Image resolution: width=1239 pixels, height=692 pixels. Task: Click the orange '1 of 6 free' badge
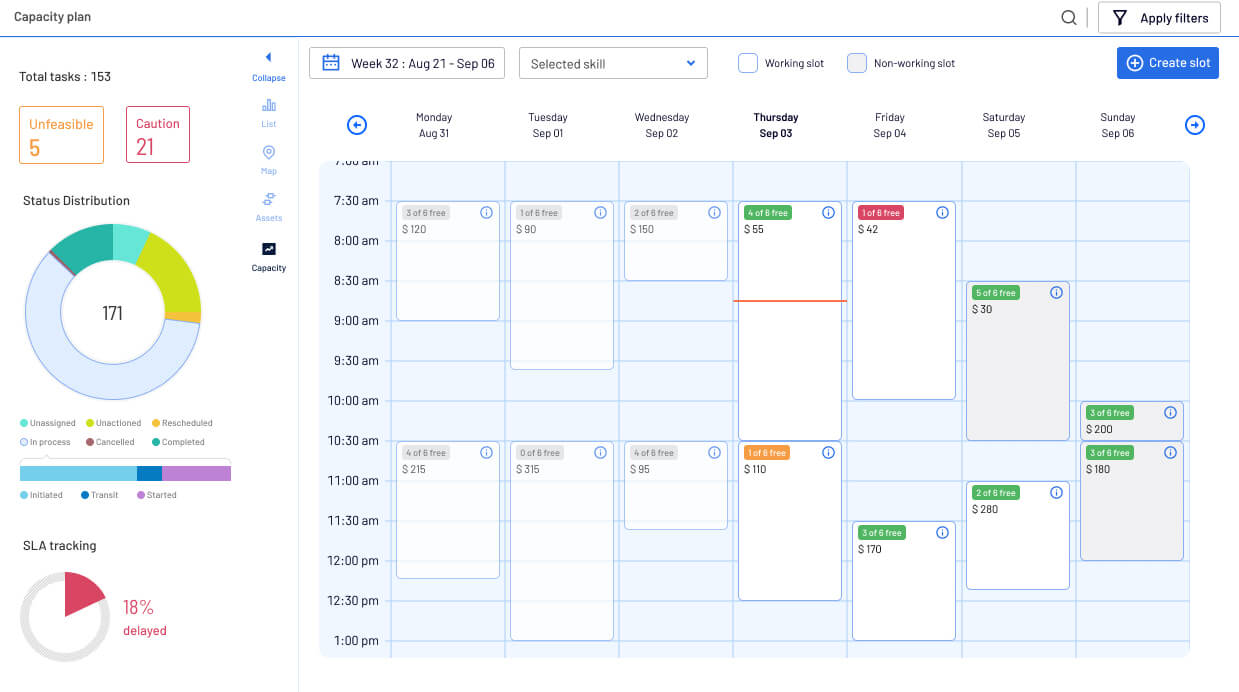tap(766, 453)
